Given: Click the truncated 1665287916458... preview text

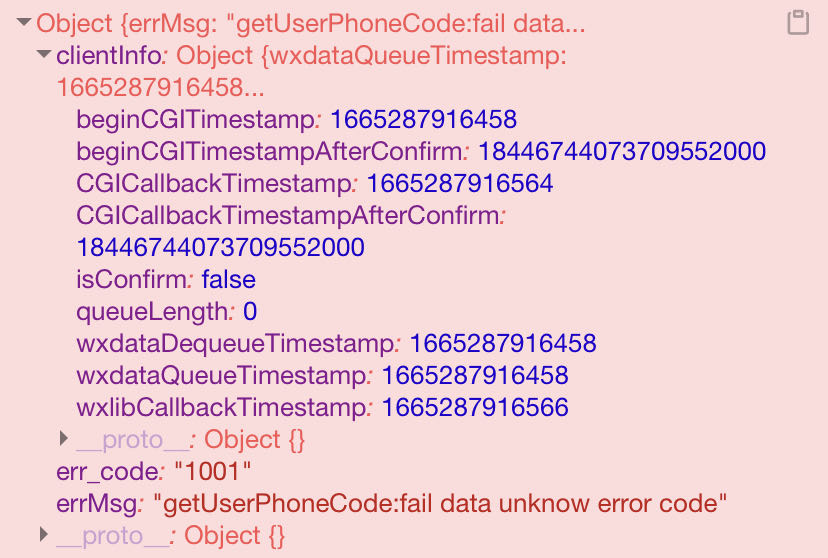Looking at the screenshot, I should click(160, 88).
